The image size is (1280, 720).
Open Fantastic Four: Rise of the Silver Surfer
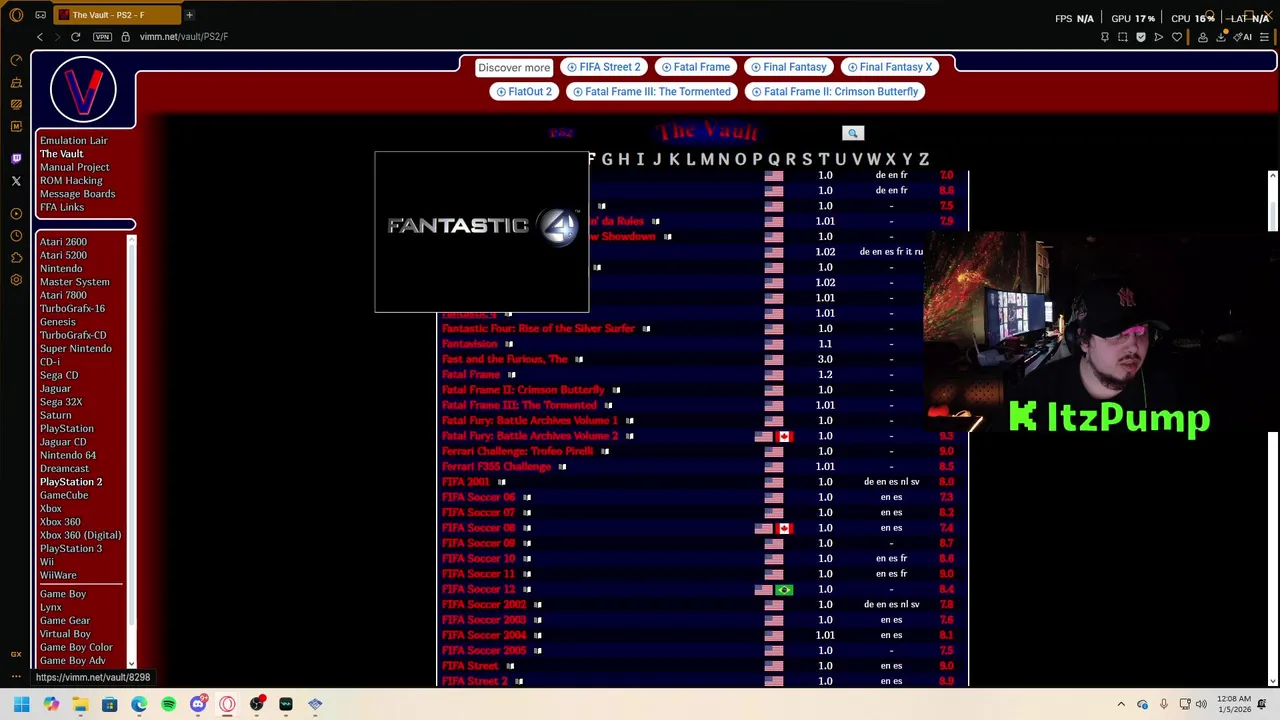coord(538,328)
